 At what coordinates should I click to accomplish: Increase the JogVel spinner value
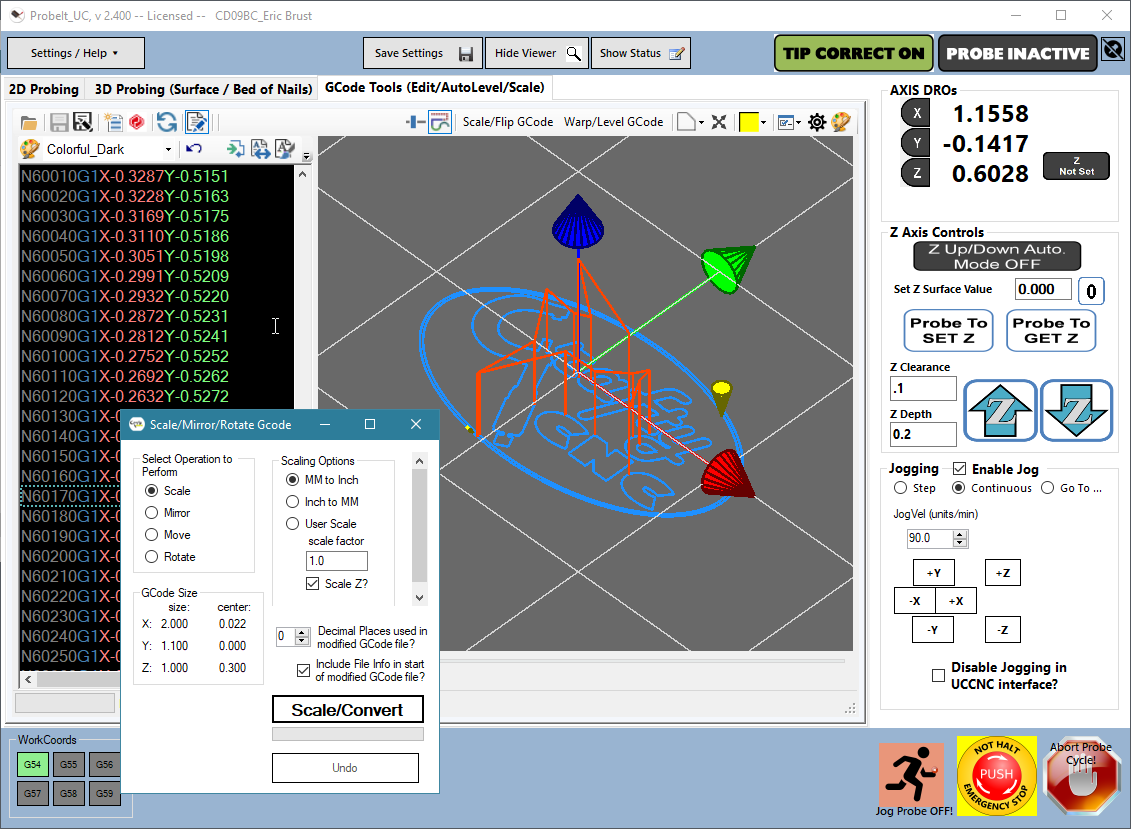pyautogui.click(x=959, y=535)
